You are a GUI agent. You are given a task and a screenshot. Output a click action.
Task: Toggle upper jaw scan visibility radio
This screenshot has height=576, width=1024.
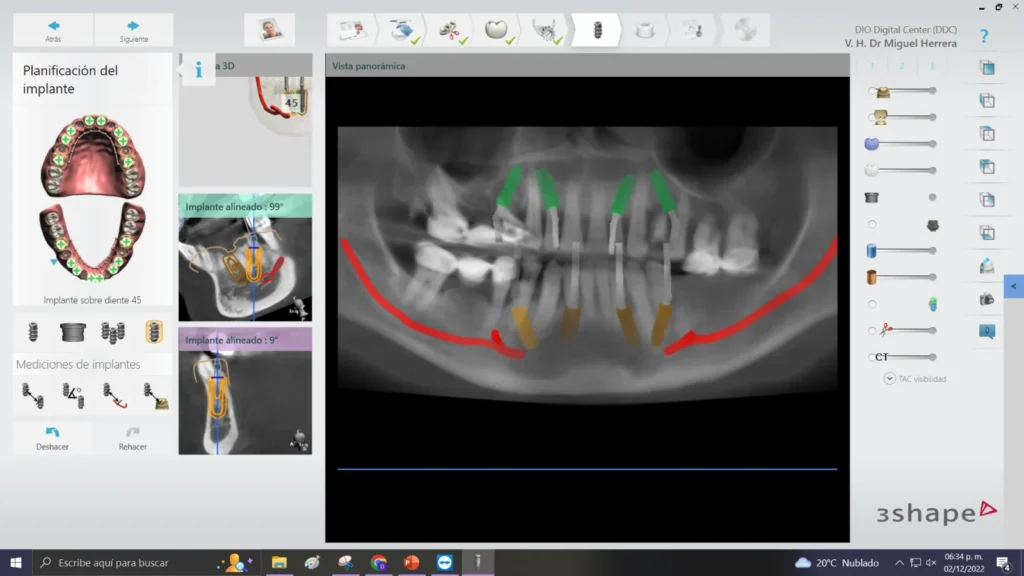point(872,91)
